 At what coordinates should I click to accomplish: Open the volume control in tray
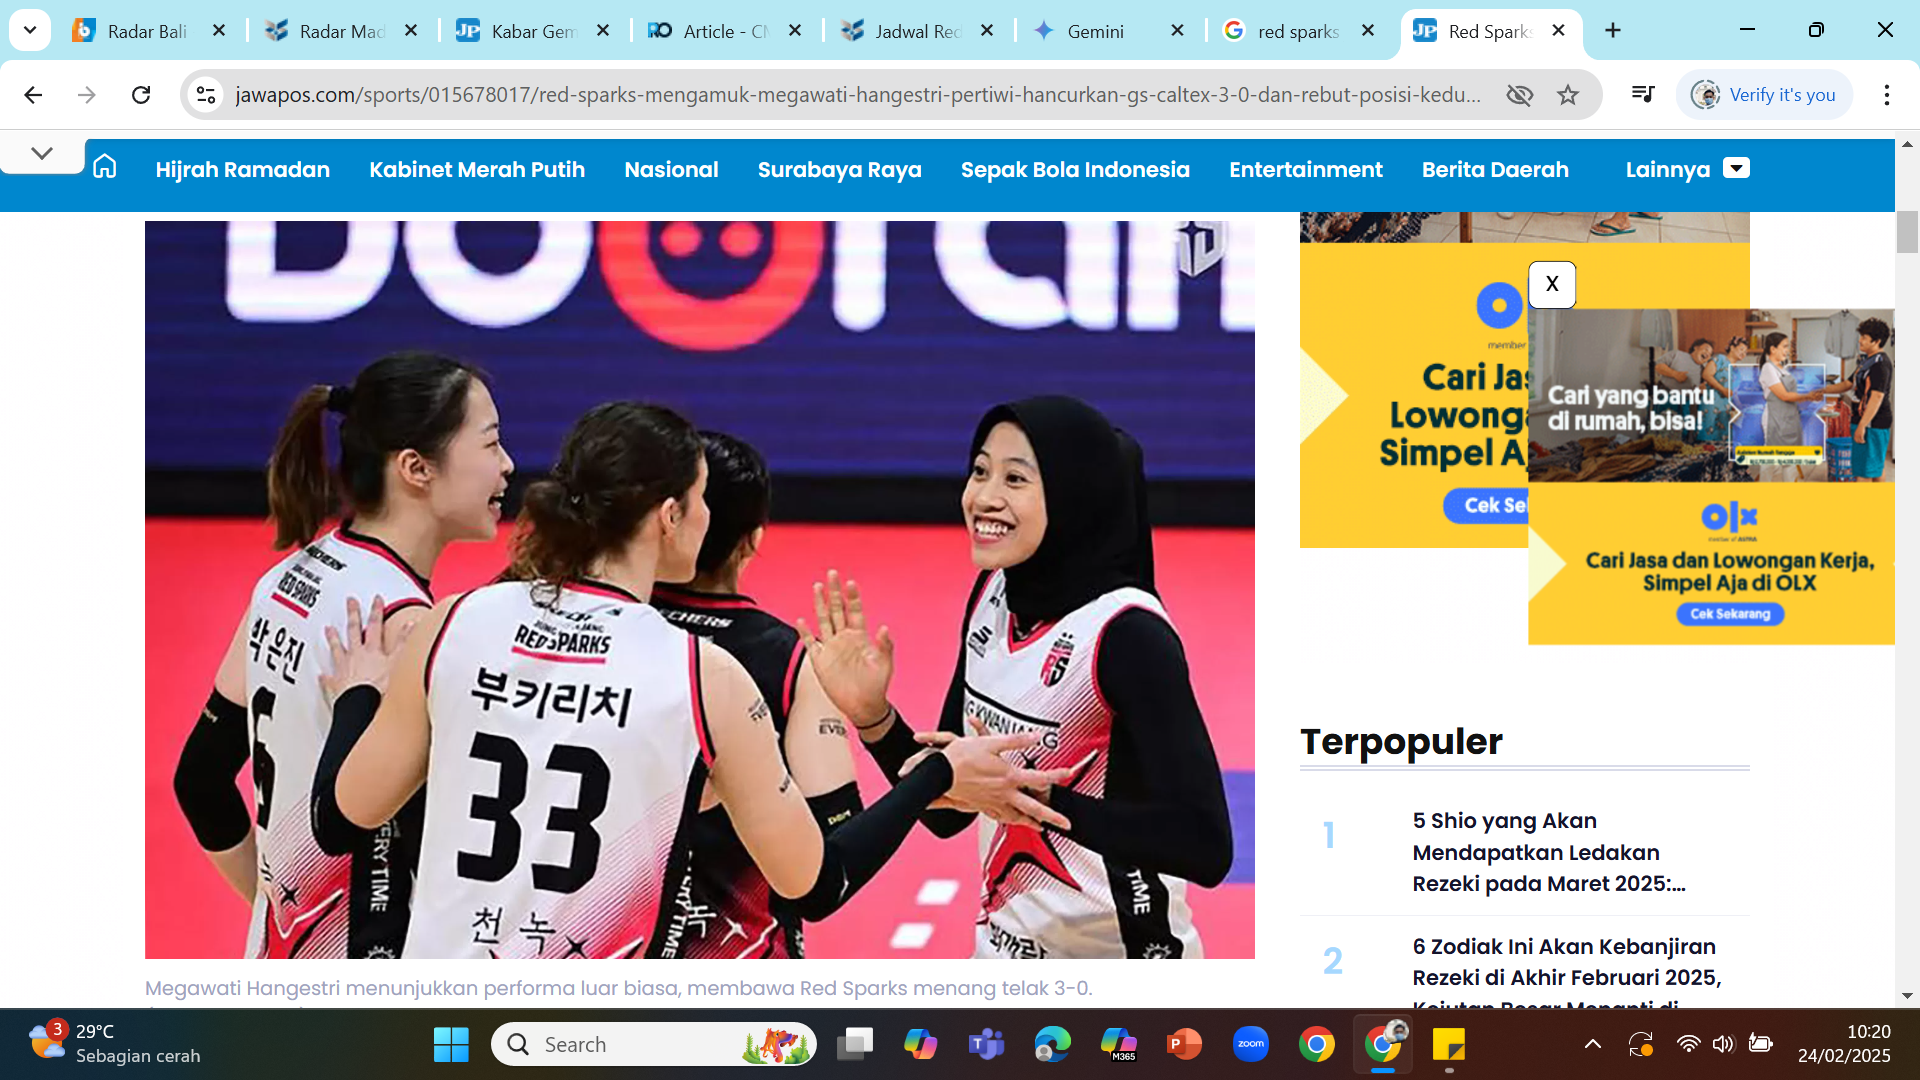(x=1723, y=1045)
